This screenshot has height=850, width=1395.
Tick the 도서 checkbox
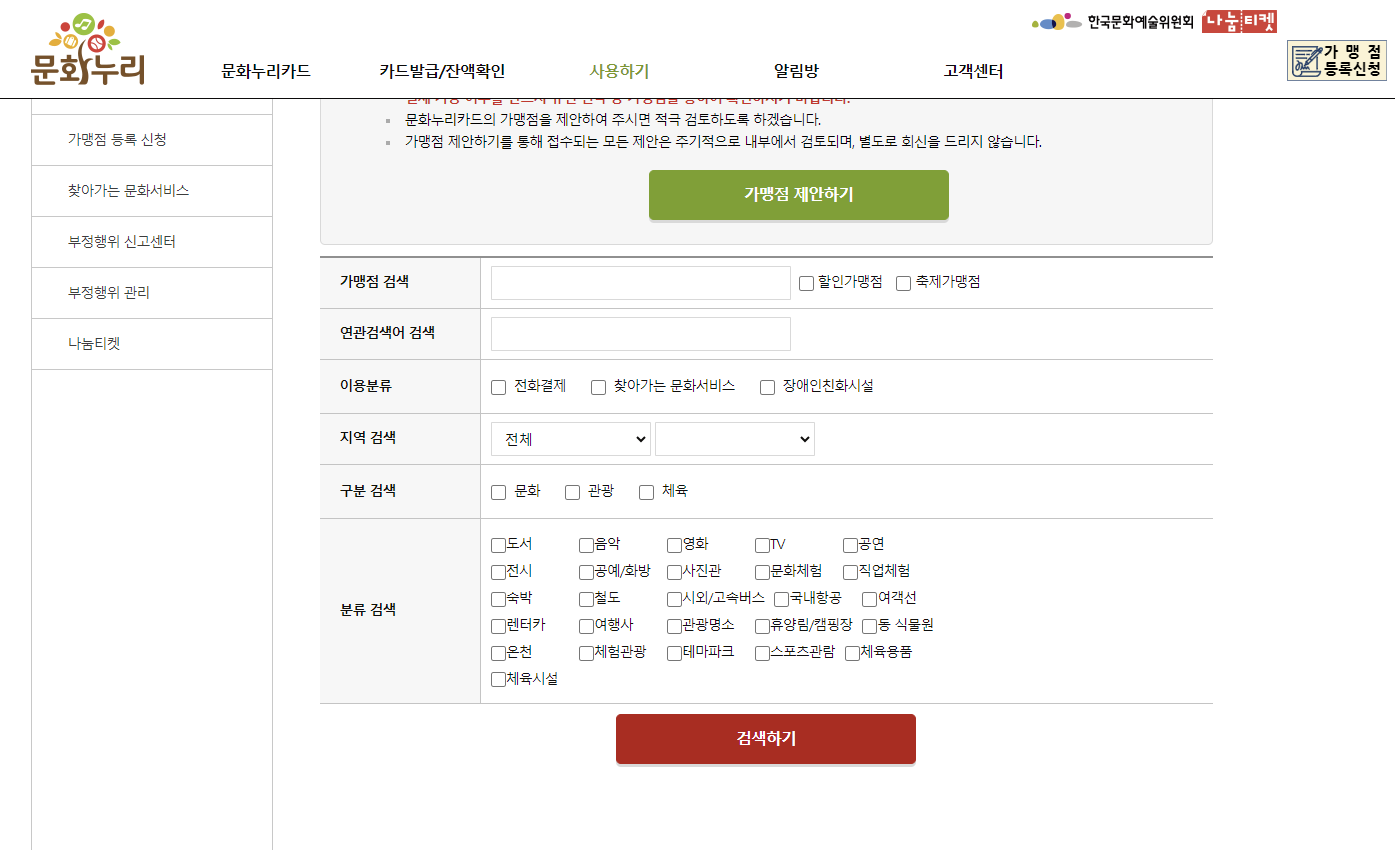pos(498,546)
